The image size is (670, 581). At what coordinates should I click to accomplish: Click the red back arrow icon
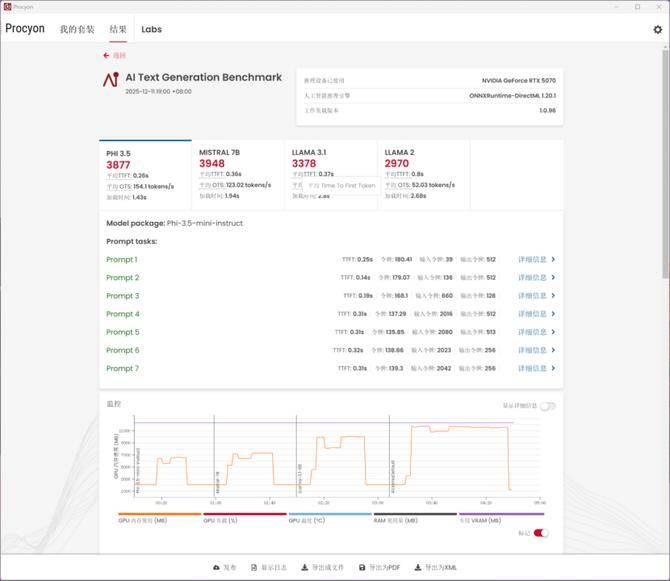(x=106, y=56)
